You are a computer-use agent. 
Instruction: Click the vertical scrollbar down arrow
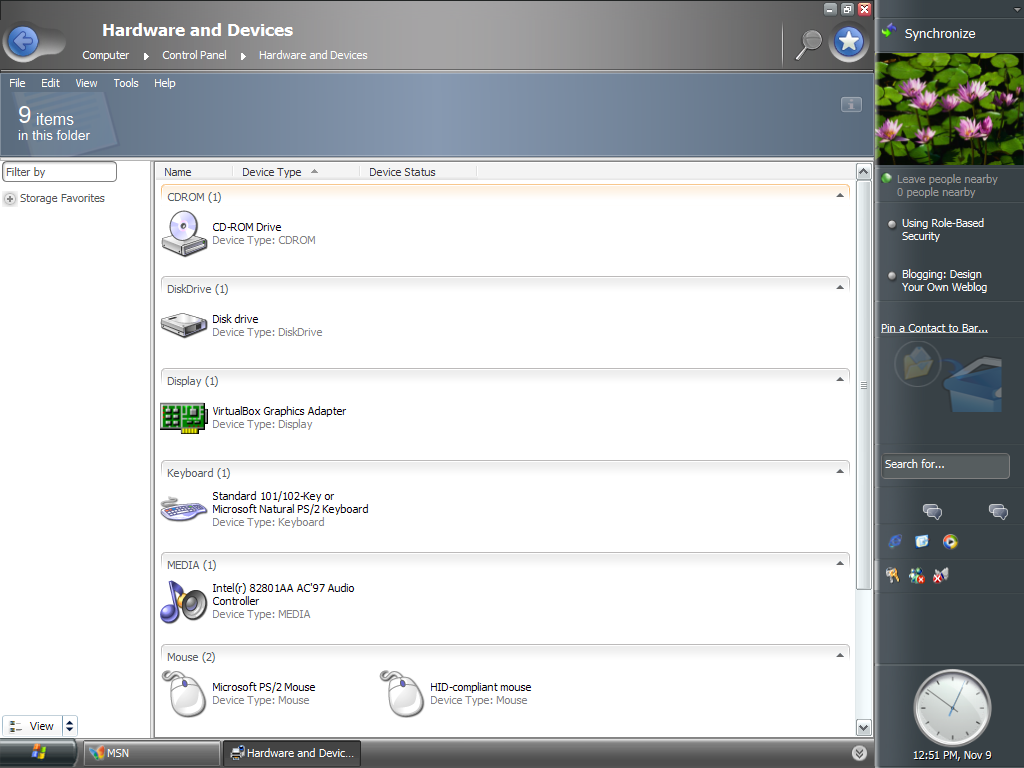(x=864, y=727)
